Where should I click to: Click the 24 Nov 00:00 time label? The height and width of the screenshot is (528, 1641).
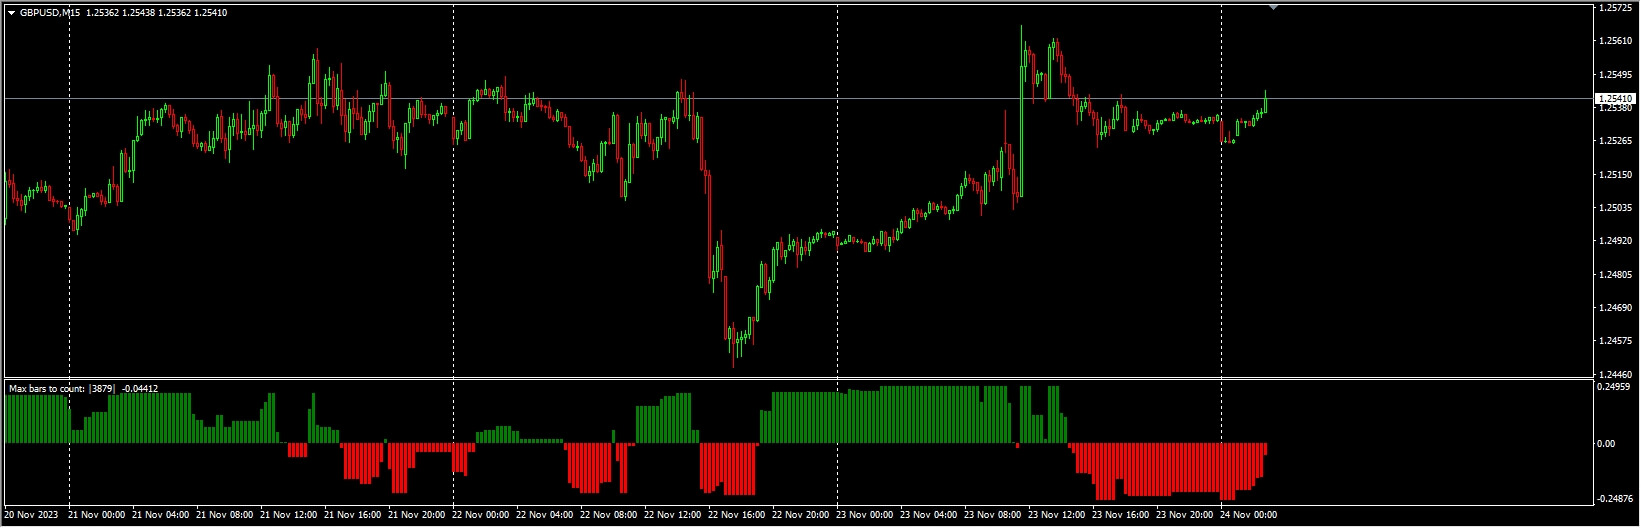pyautogui.click(x=1250, y=516)
